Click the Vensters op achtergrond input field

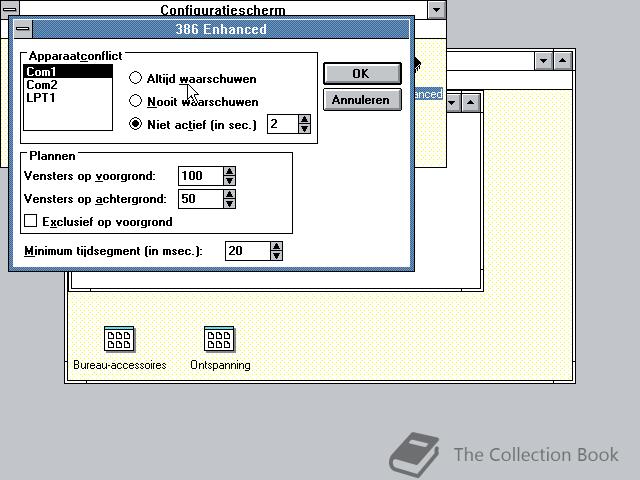coord(201,199)
